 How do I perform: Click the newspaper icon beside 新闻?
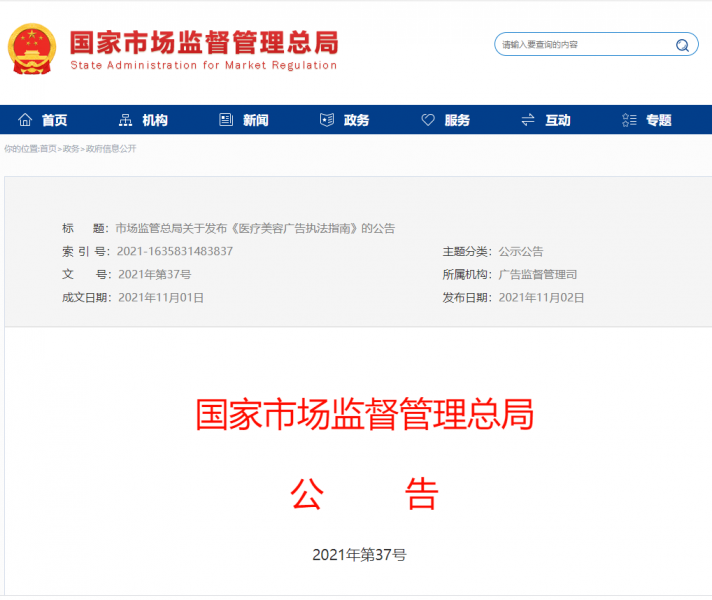(x=226, y=120)
